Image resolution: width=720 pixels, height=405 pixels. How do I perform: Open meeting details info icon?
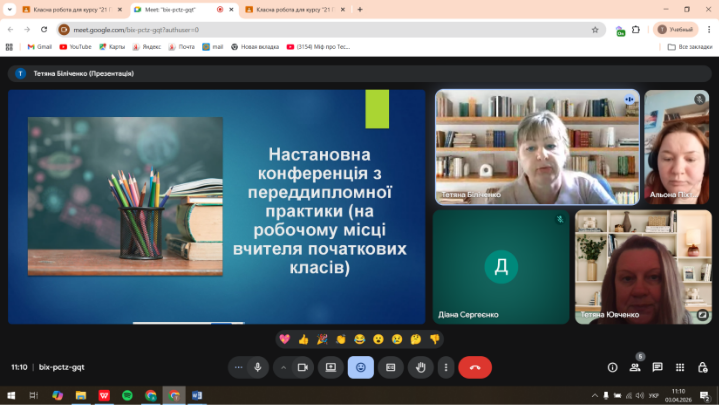pyautogui.click(x=612, y=367)
